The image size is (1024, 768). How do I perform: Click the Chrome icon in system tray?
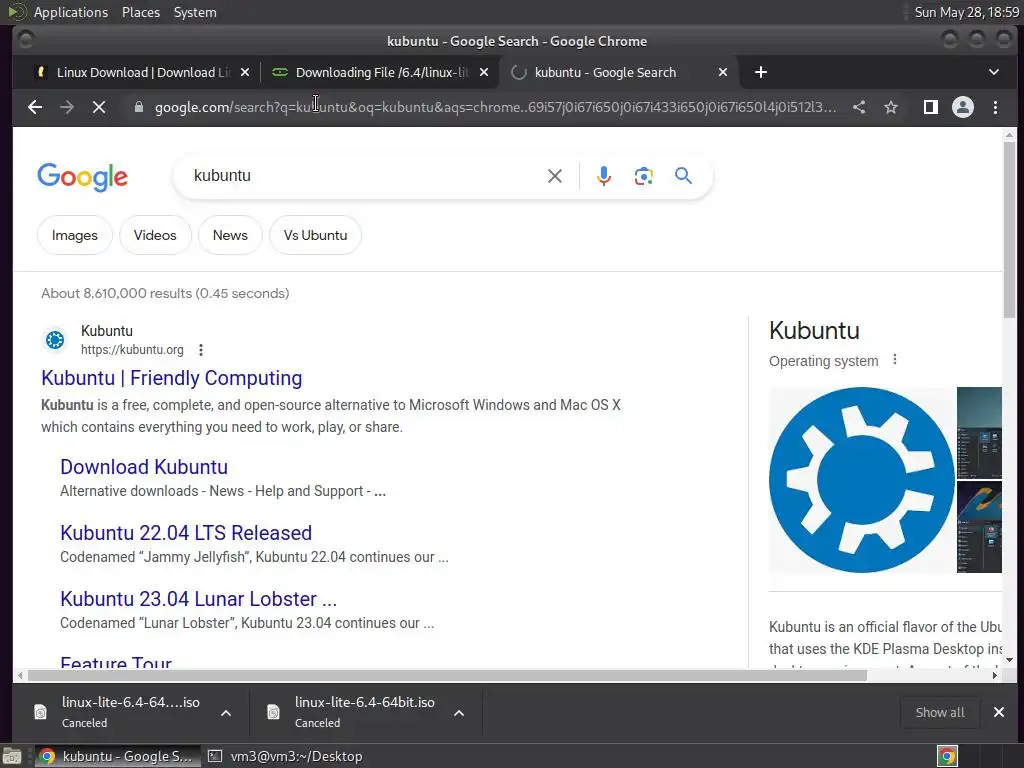click(x=947, y=756)
